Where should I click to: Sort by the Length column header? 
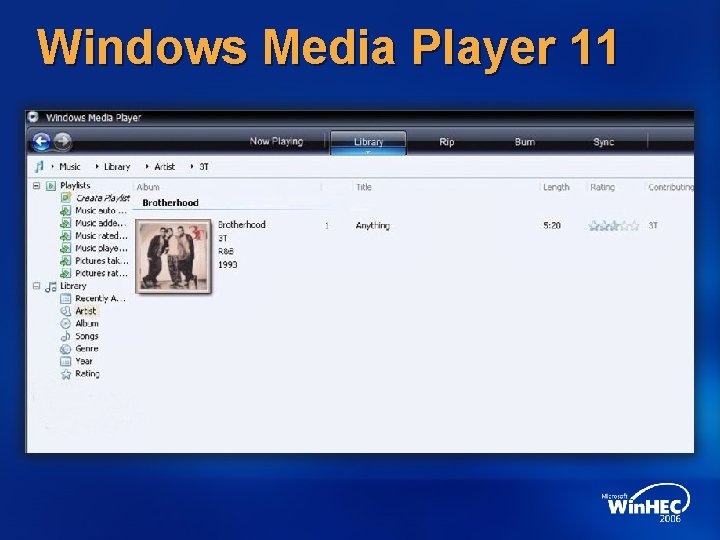[x=556, y=187]
